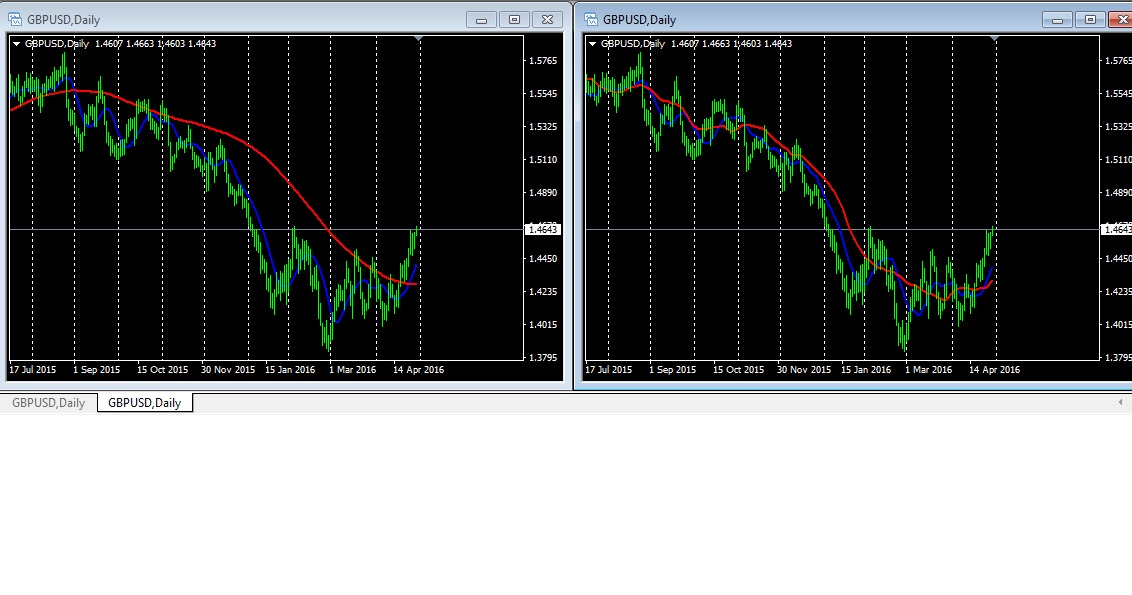
Task: Minimize the right GBPUSD chart window
Action: click(x=1057, y=20)
